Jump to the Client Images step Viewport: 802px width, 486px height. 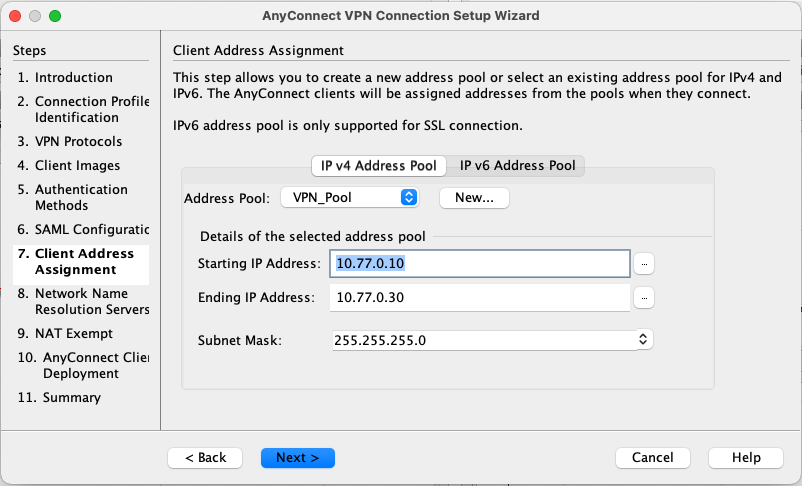[x=77, y=165]
